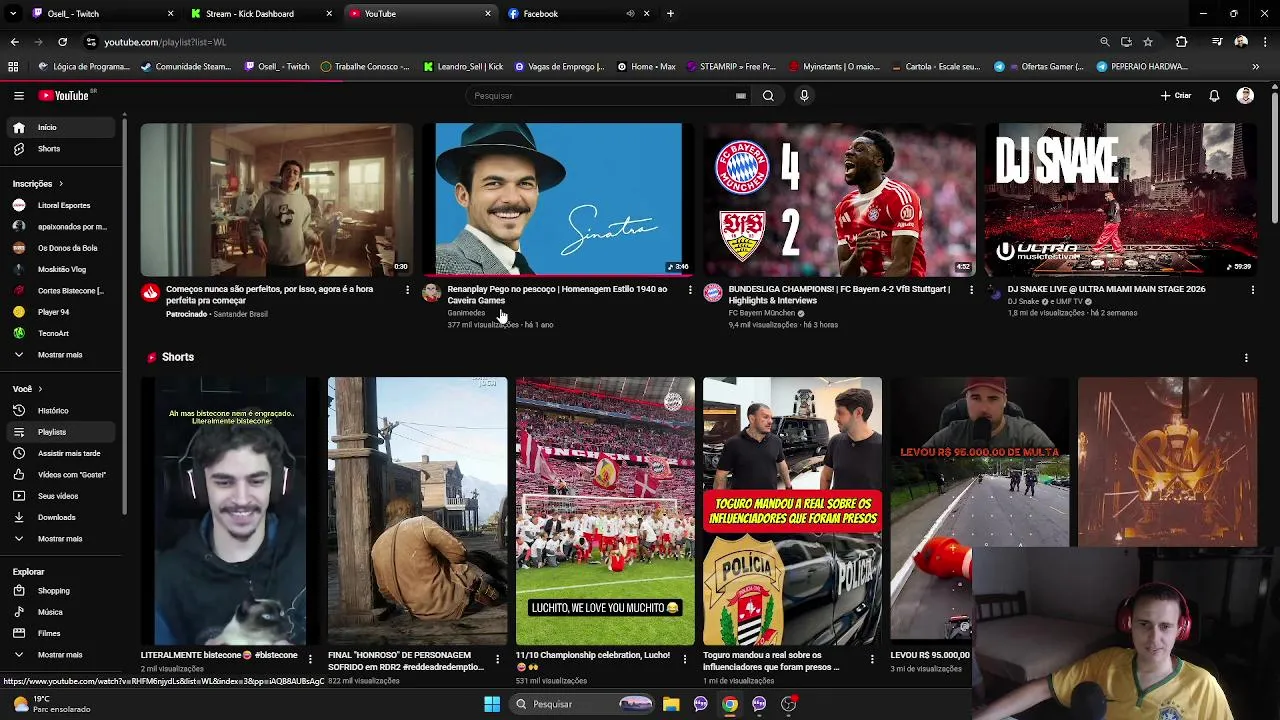Open Comunidade Steam bookmark
The height and width of the screenshot is (720, 1280).
(x=186, y=67)
